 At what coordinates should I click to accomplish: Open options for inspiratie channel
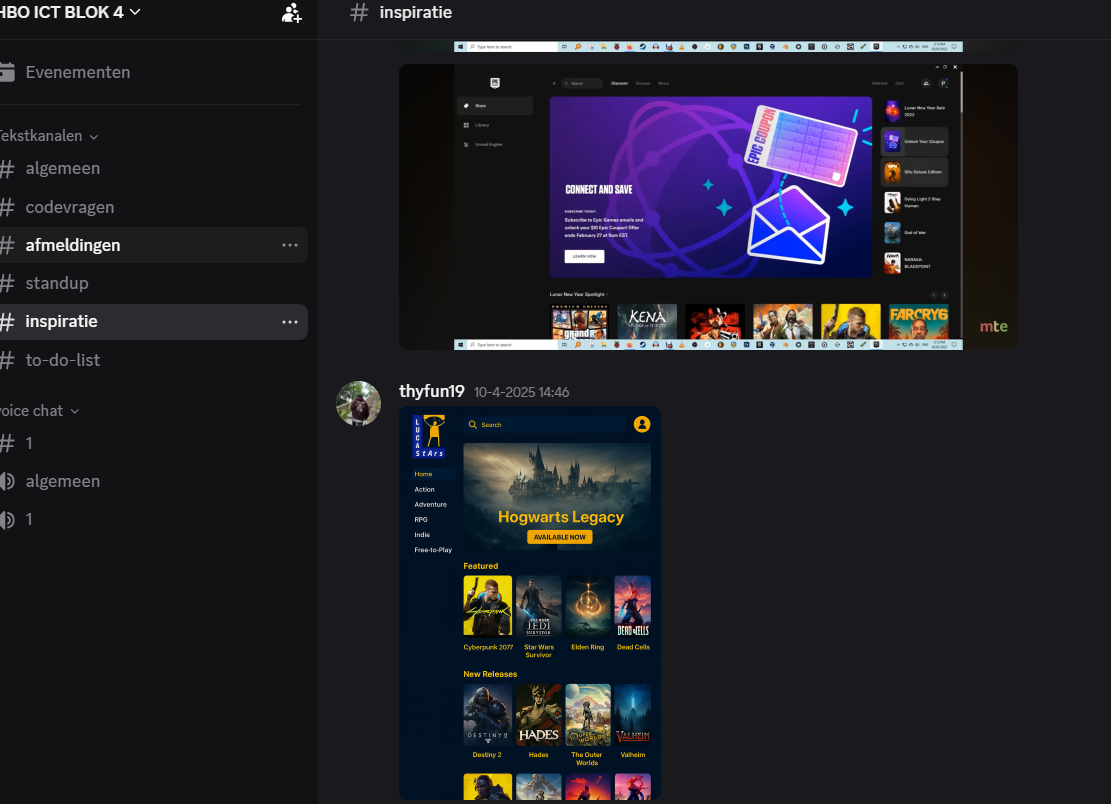tap(290, 322)
